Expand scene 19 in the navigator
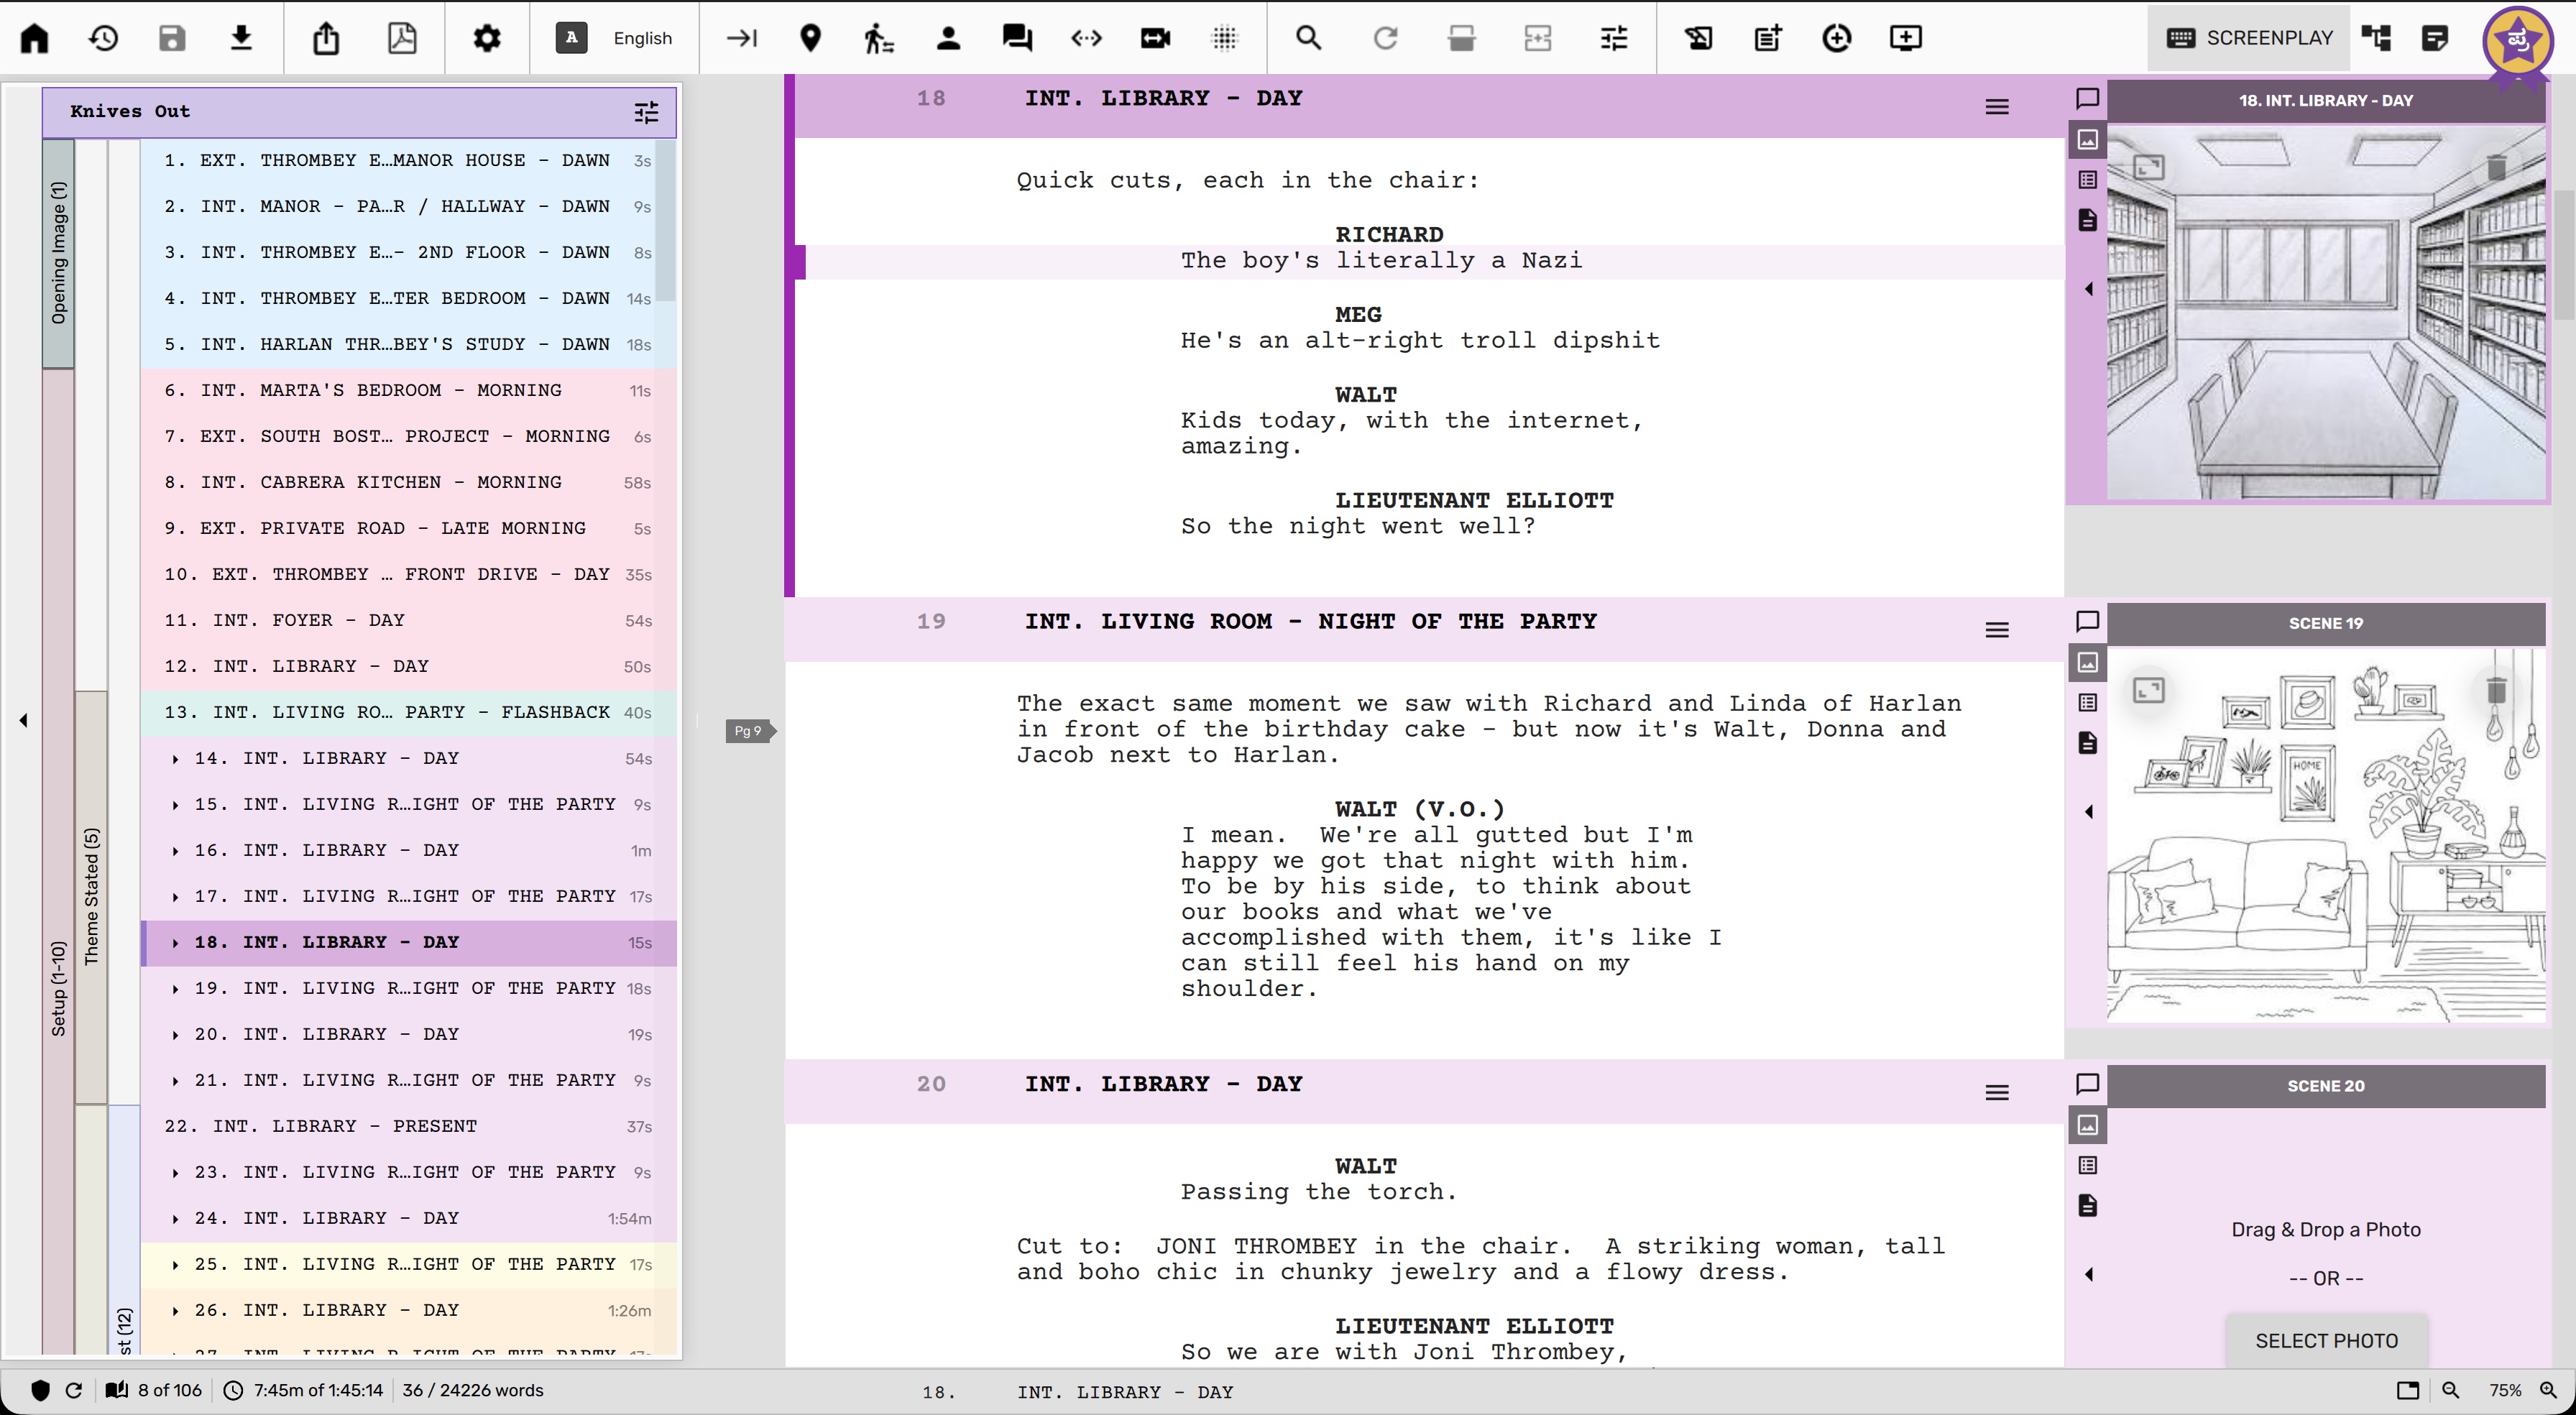Screen dimensions: 2576x1415 click(x=176, y=989)
